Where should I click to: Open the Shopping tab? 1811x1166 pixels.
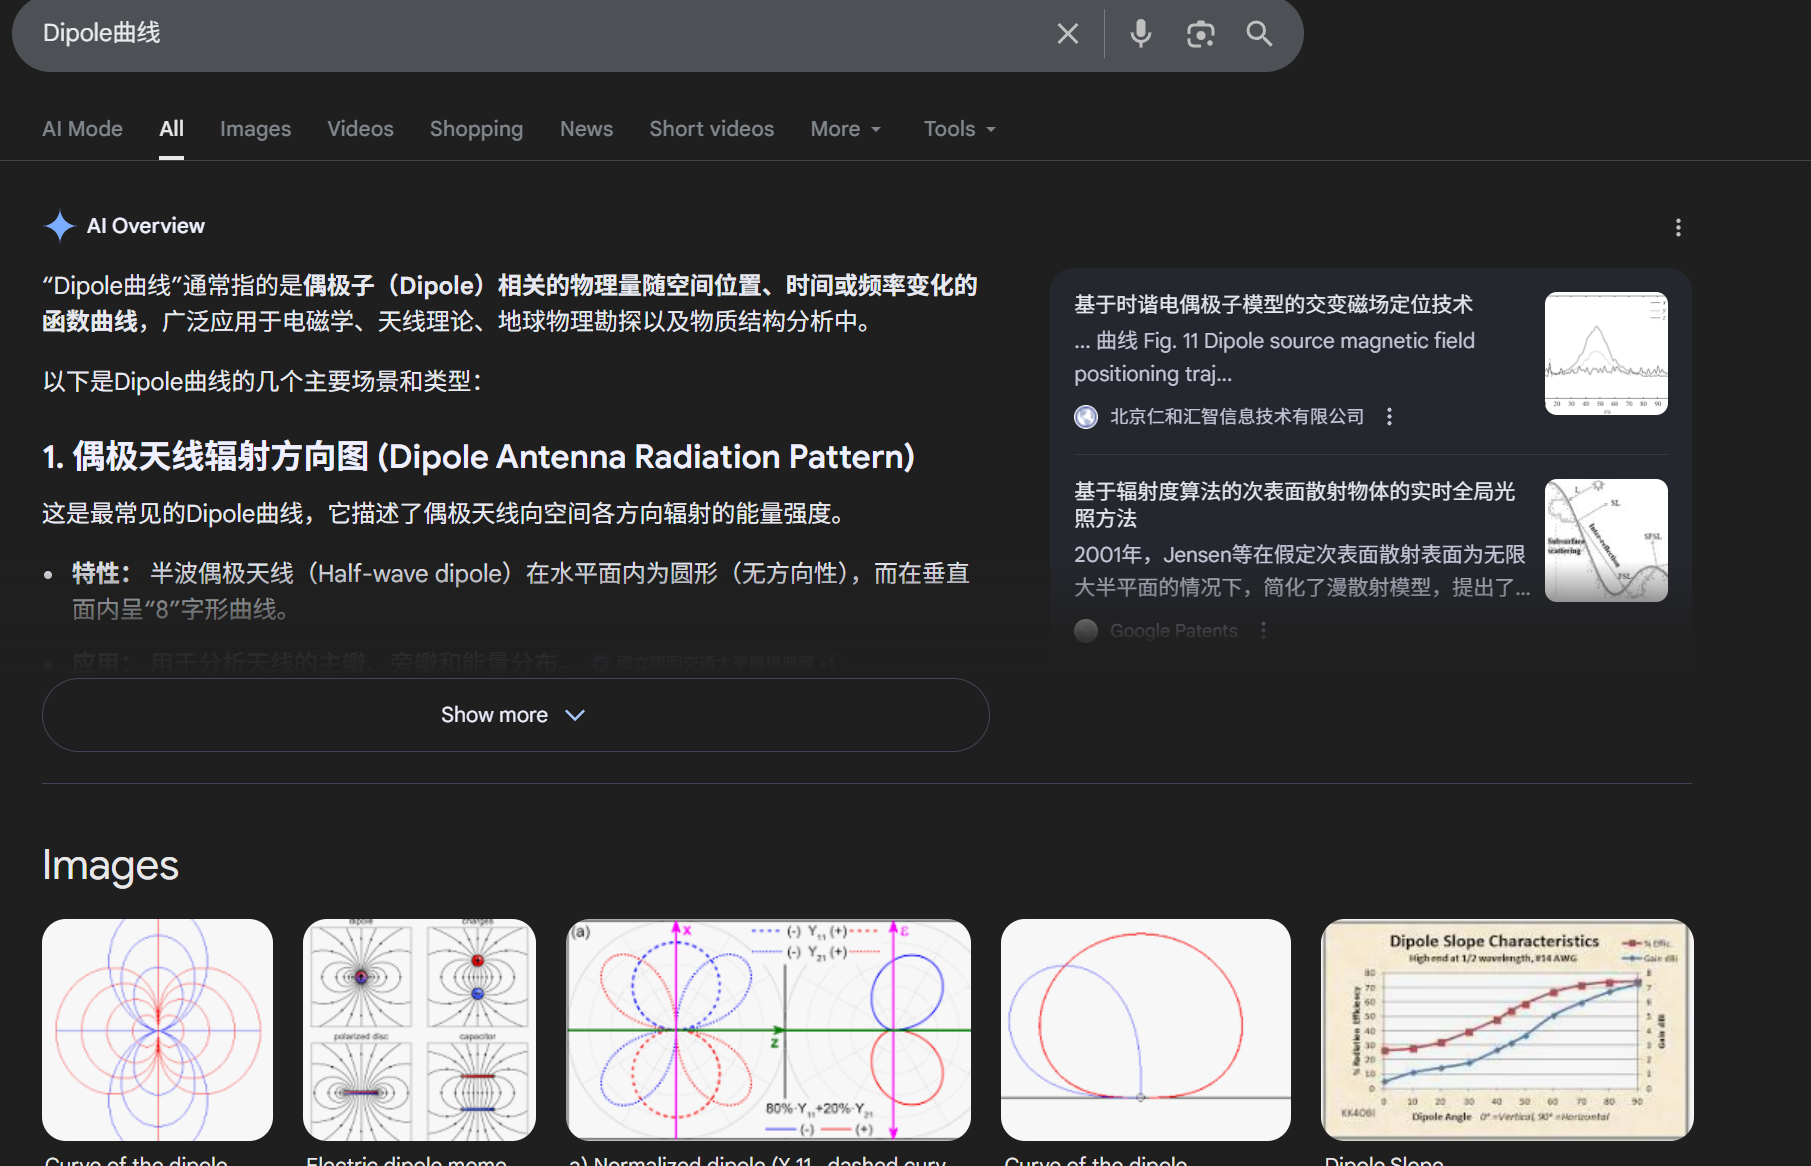coord(476,129)
